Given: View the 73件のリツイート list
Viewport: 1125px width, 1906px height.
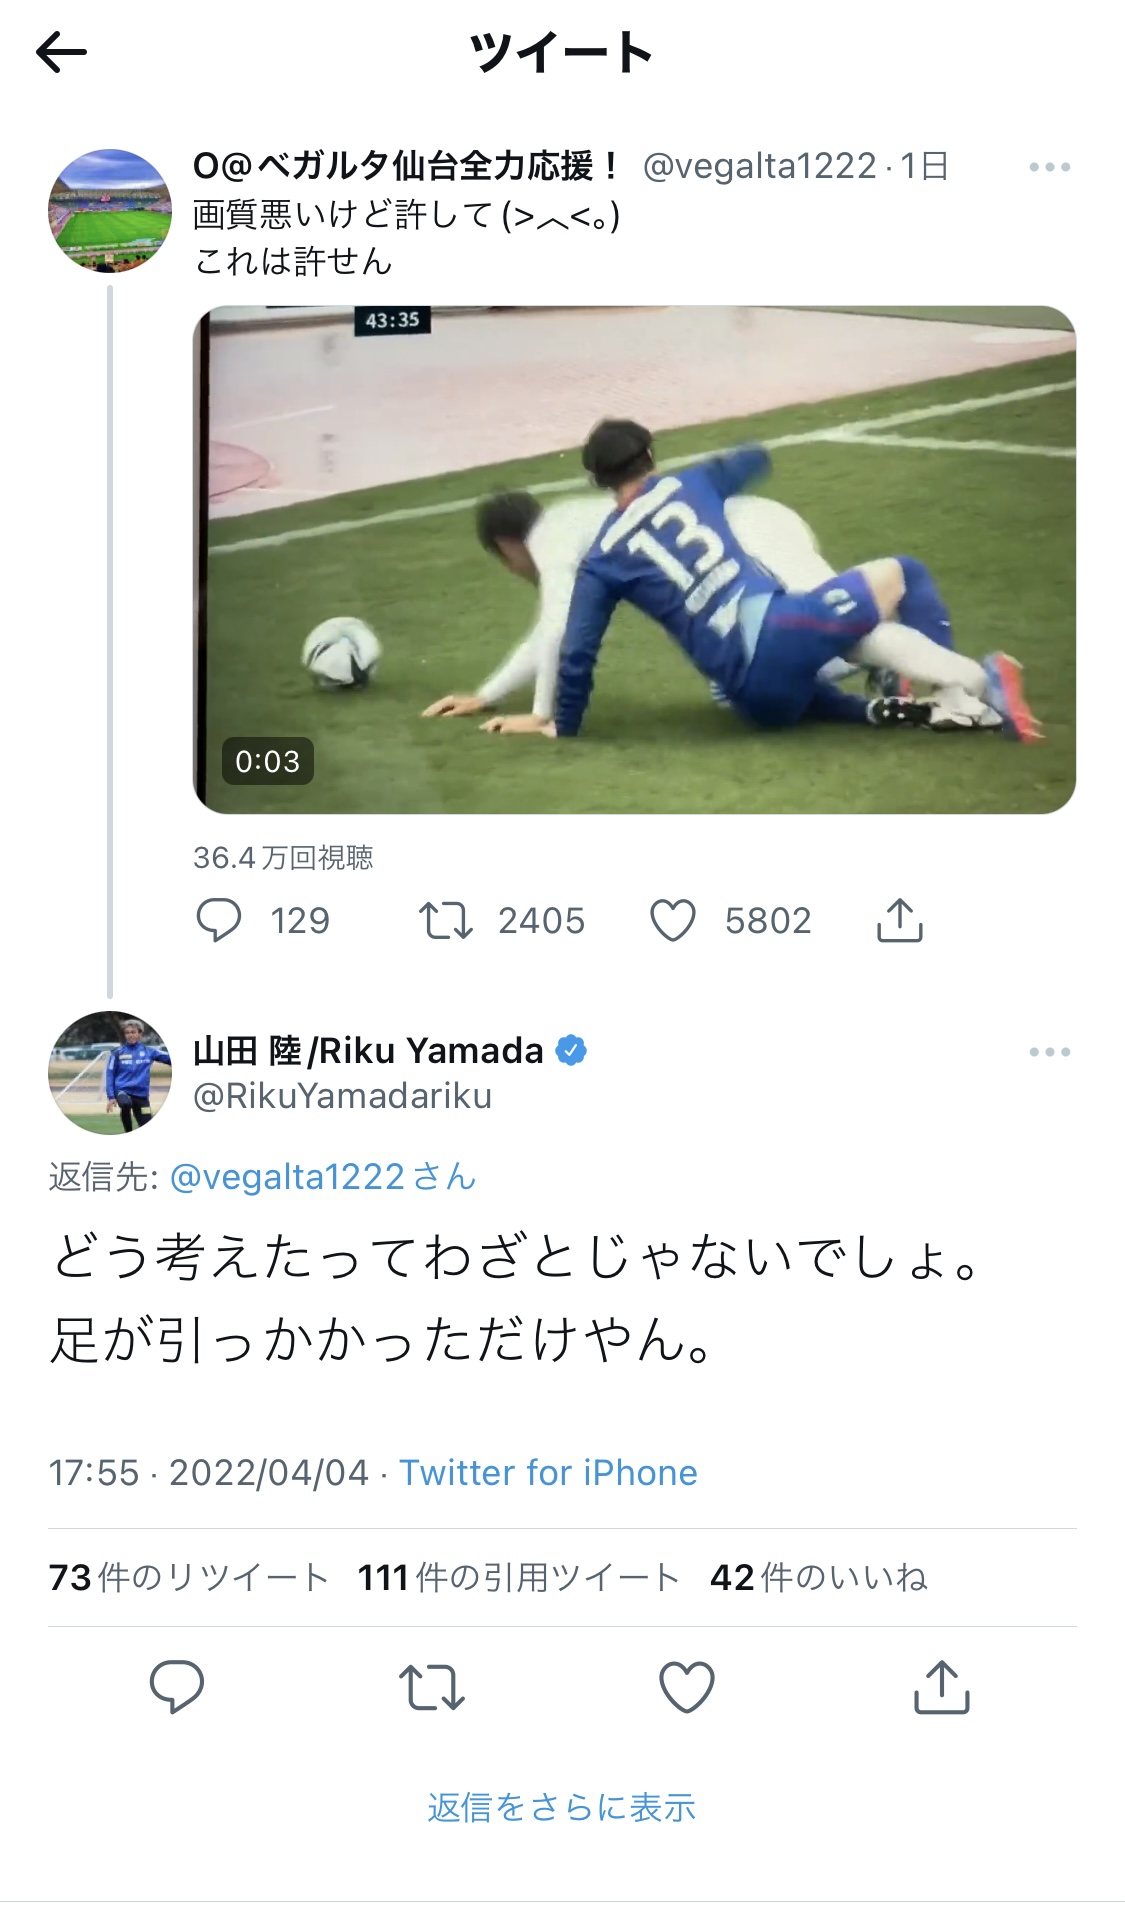Looking at the screenshot, I should click(x=189, y=1577).
